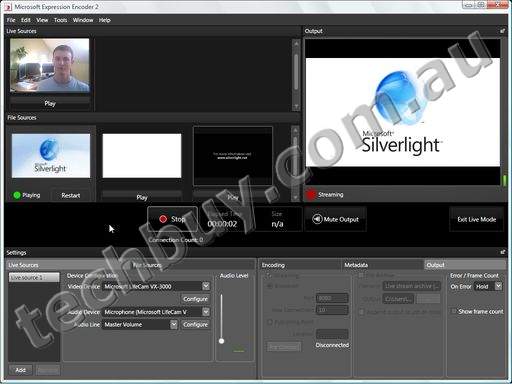Expand the Video Device dropdown

206,286
